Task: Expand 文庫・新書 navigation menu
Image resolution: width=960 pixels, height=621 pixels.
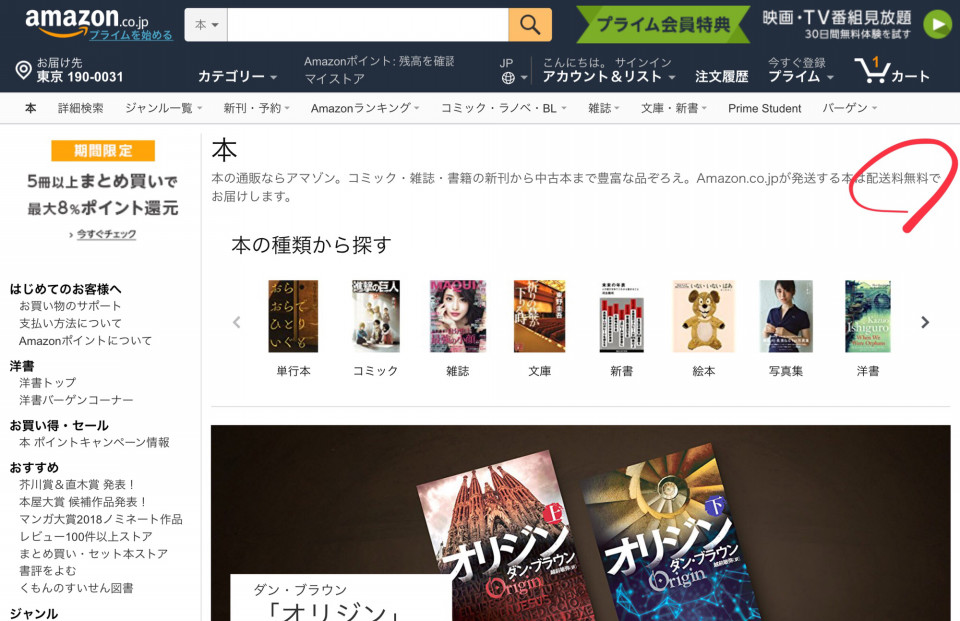Action: 673,108
